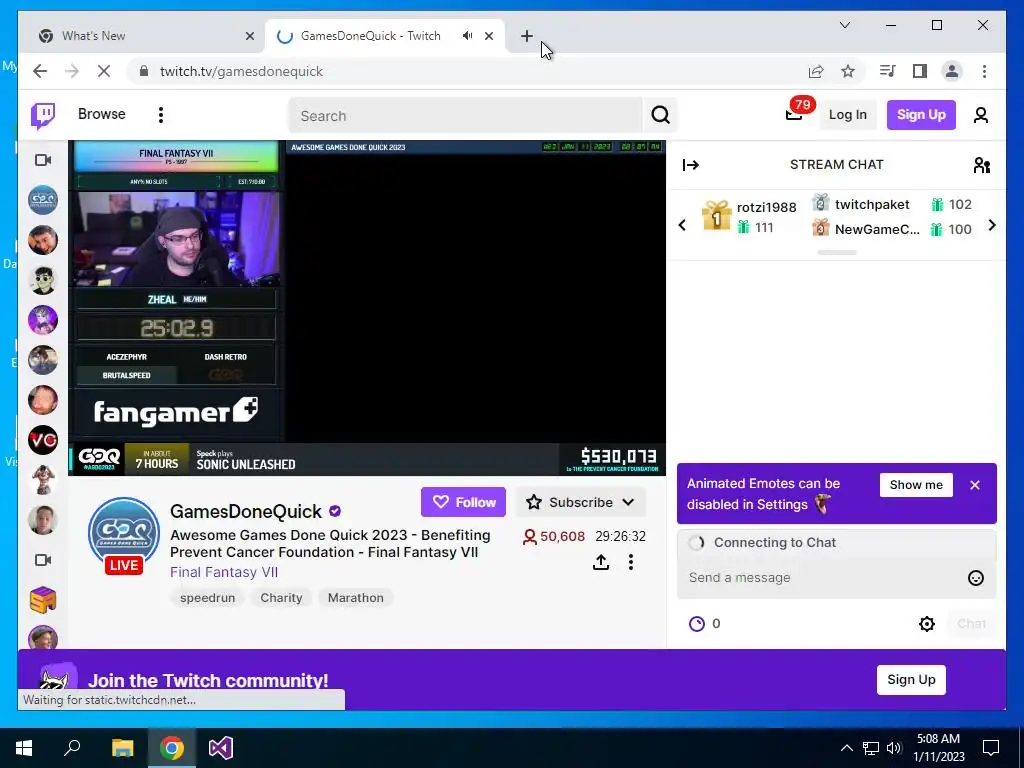Show previous gift leaderboard entries

[682, 225]
